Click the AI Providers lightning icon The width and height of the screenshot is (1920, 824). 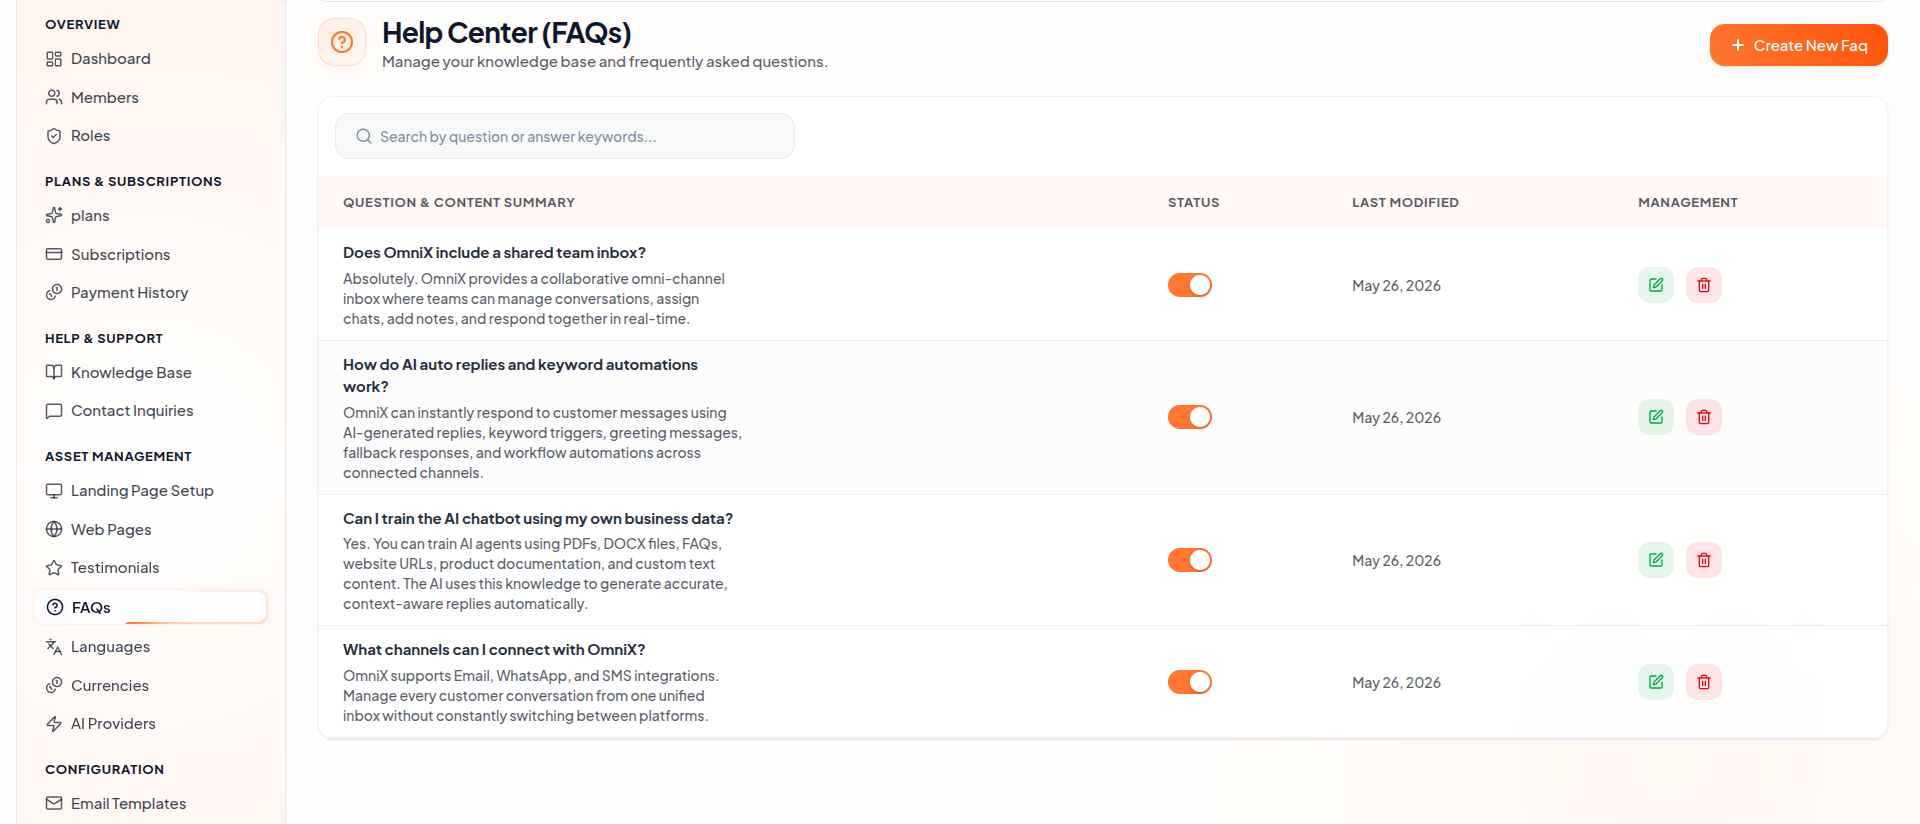click(54, 724)
